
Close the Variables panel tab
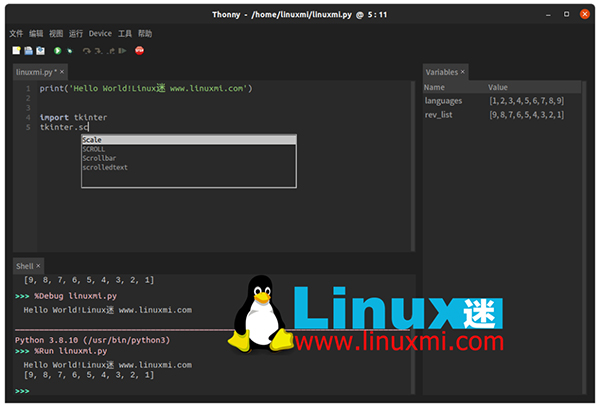(x=463, y=72)
